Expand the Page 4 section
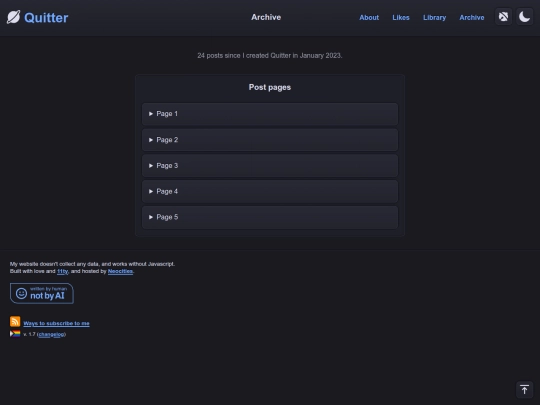 (x=270, y=191)
